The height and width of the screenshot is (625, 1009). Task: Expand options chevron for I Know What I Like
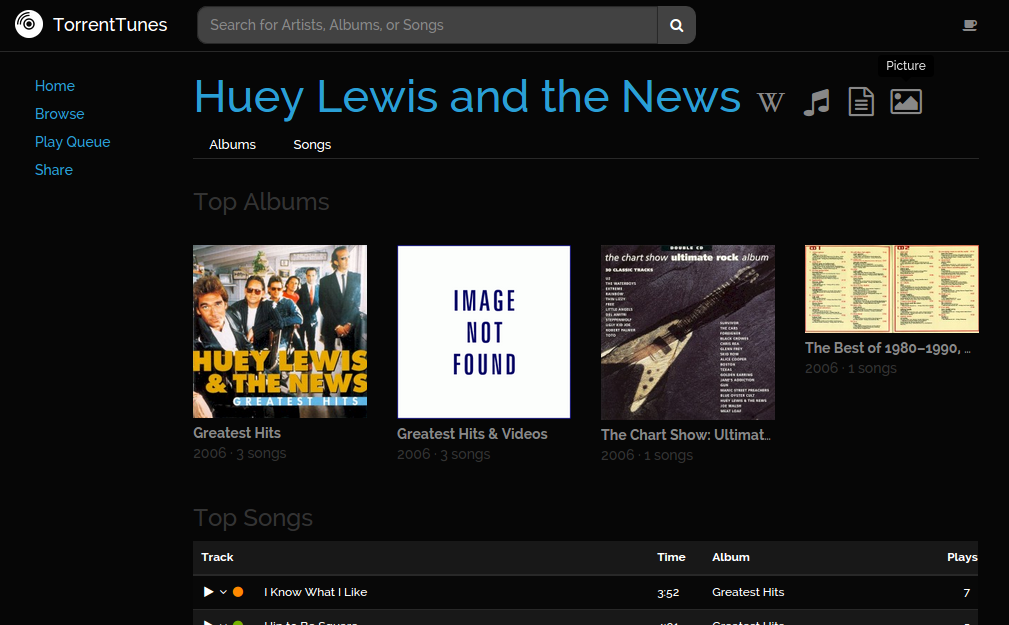[223, 592]
